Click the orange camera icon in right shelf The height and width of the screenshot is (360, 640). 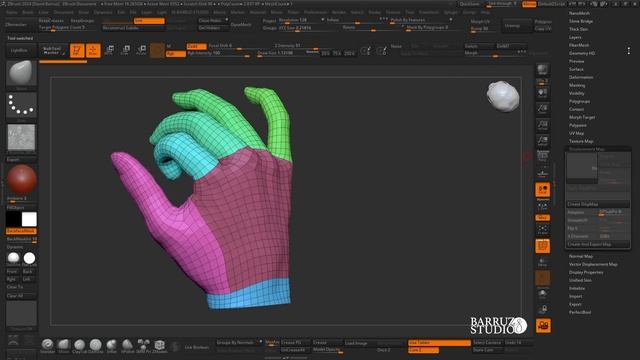(x=543, y=325)
